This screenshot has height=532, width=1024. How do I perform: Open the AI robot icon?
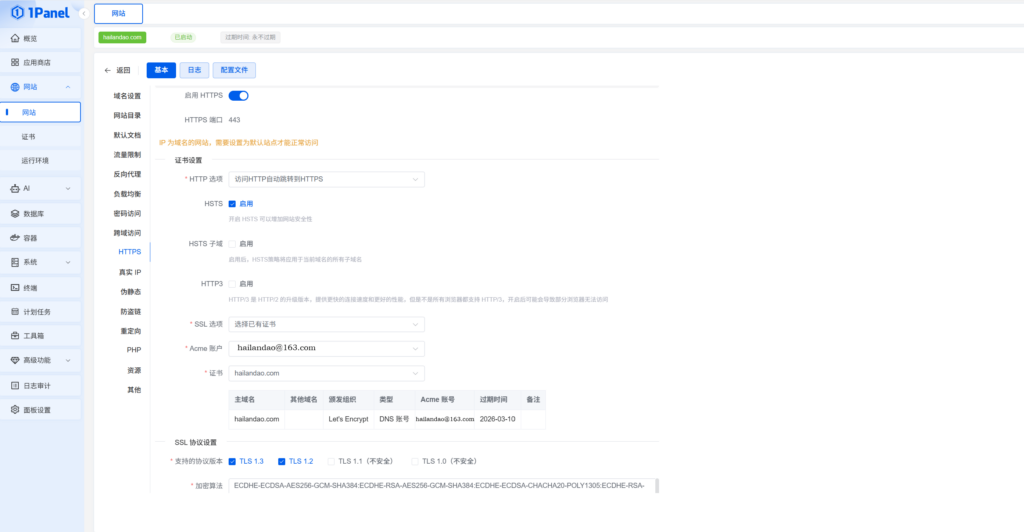pyautogui.click(x=15, y=189)
